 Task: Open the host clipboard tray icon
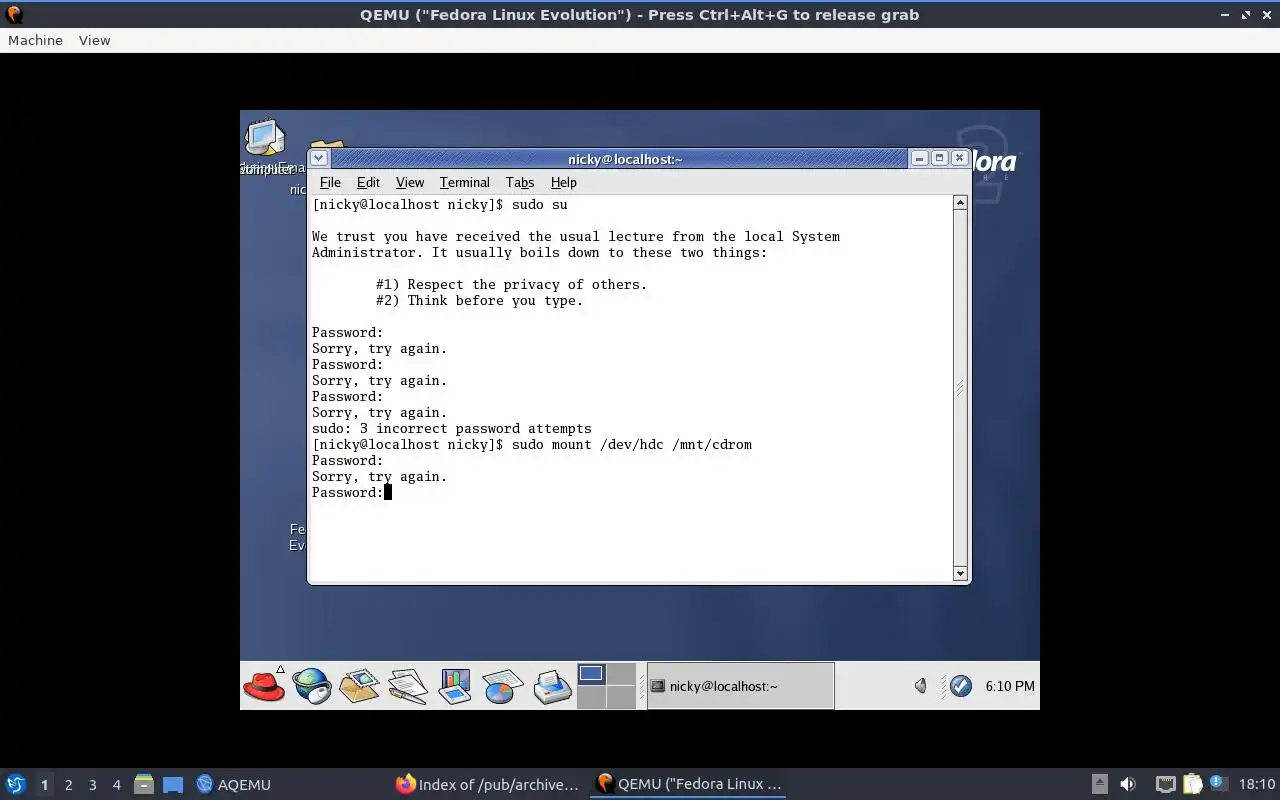click(1192, 784)
